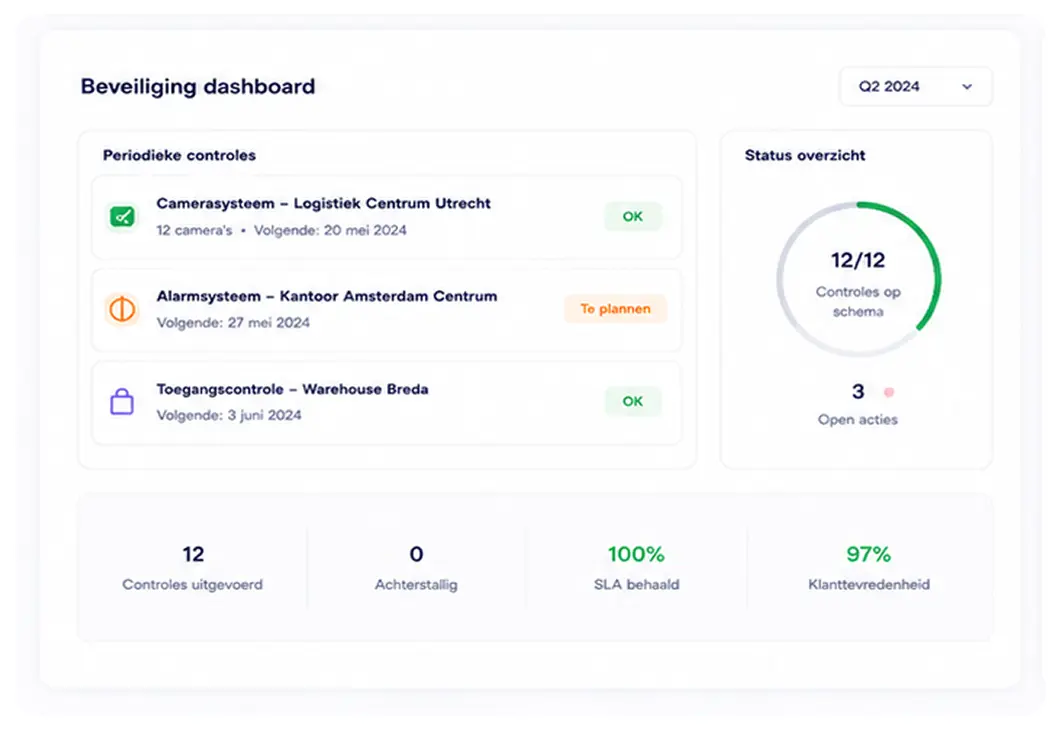Click the green camera system check icon
1060x730 pixels.
pos(122,216)
